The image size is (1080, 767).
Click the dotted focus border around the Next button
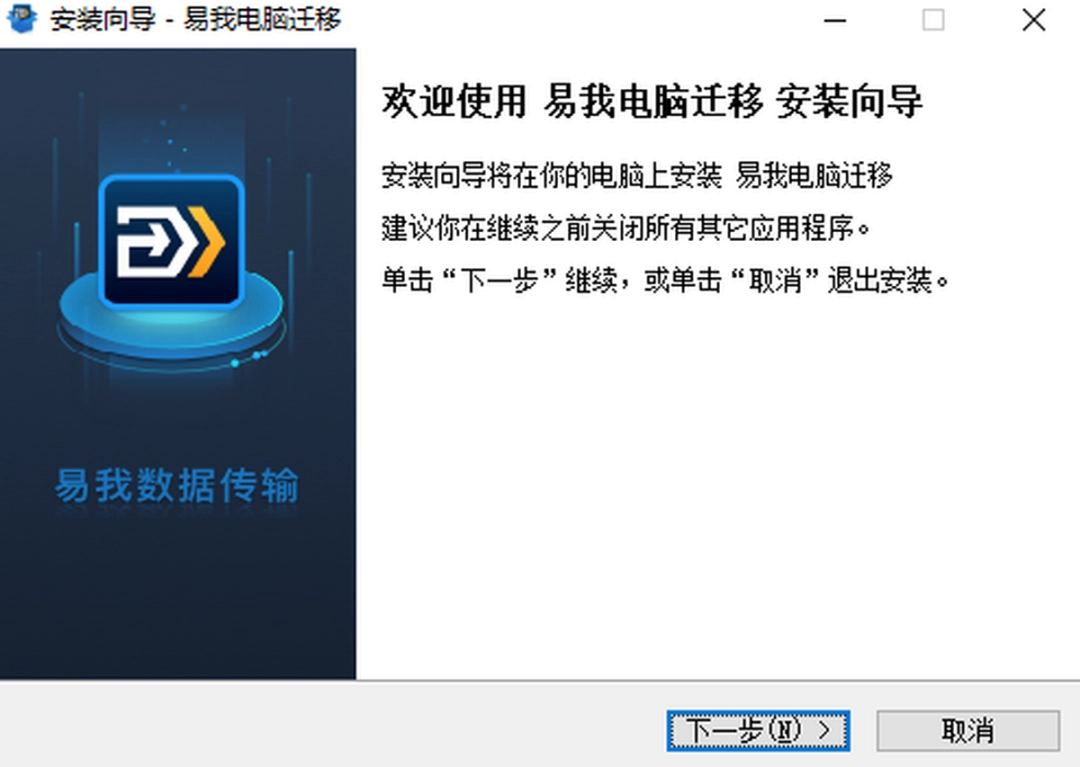(x=758, y=712)
